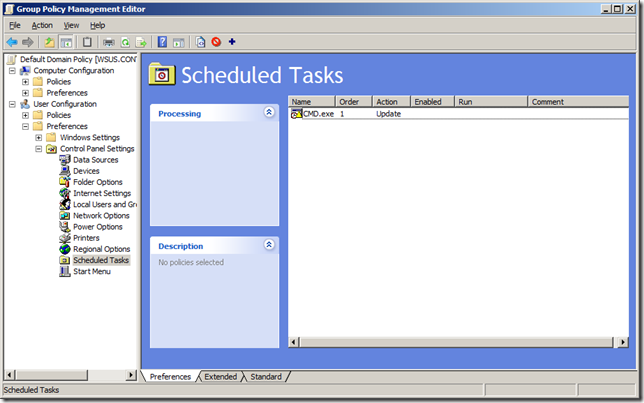644x403 pixels.
Task: Select the Scheduled Tasks tree item
Action: pyautogui.click(x=101, y=260)
